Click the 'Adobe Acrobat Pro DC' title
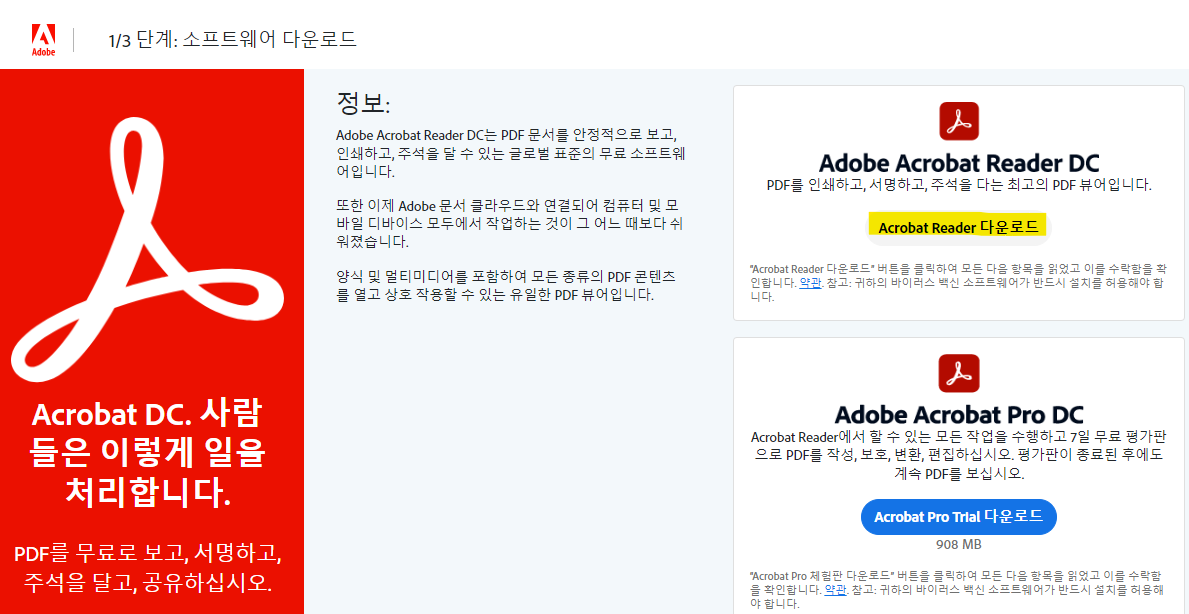Image resolution: width=1189 pixels, height=614 pixels. click(x=958, y=415)
